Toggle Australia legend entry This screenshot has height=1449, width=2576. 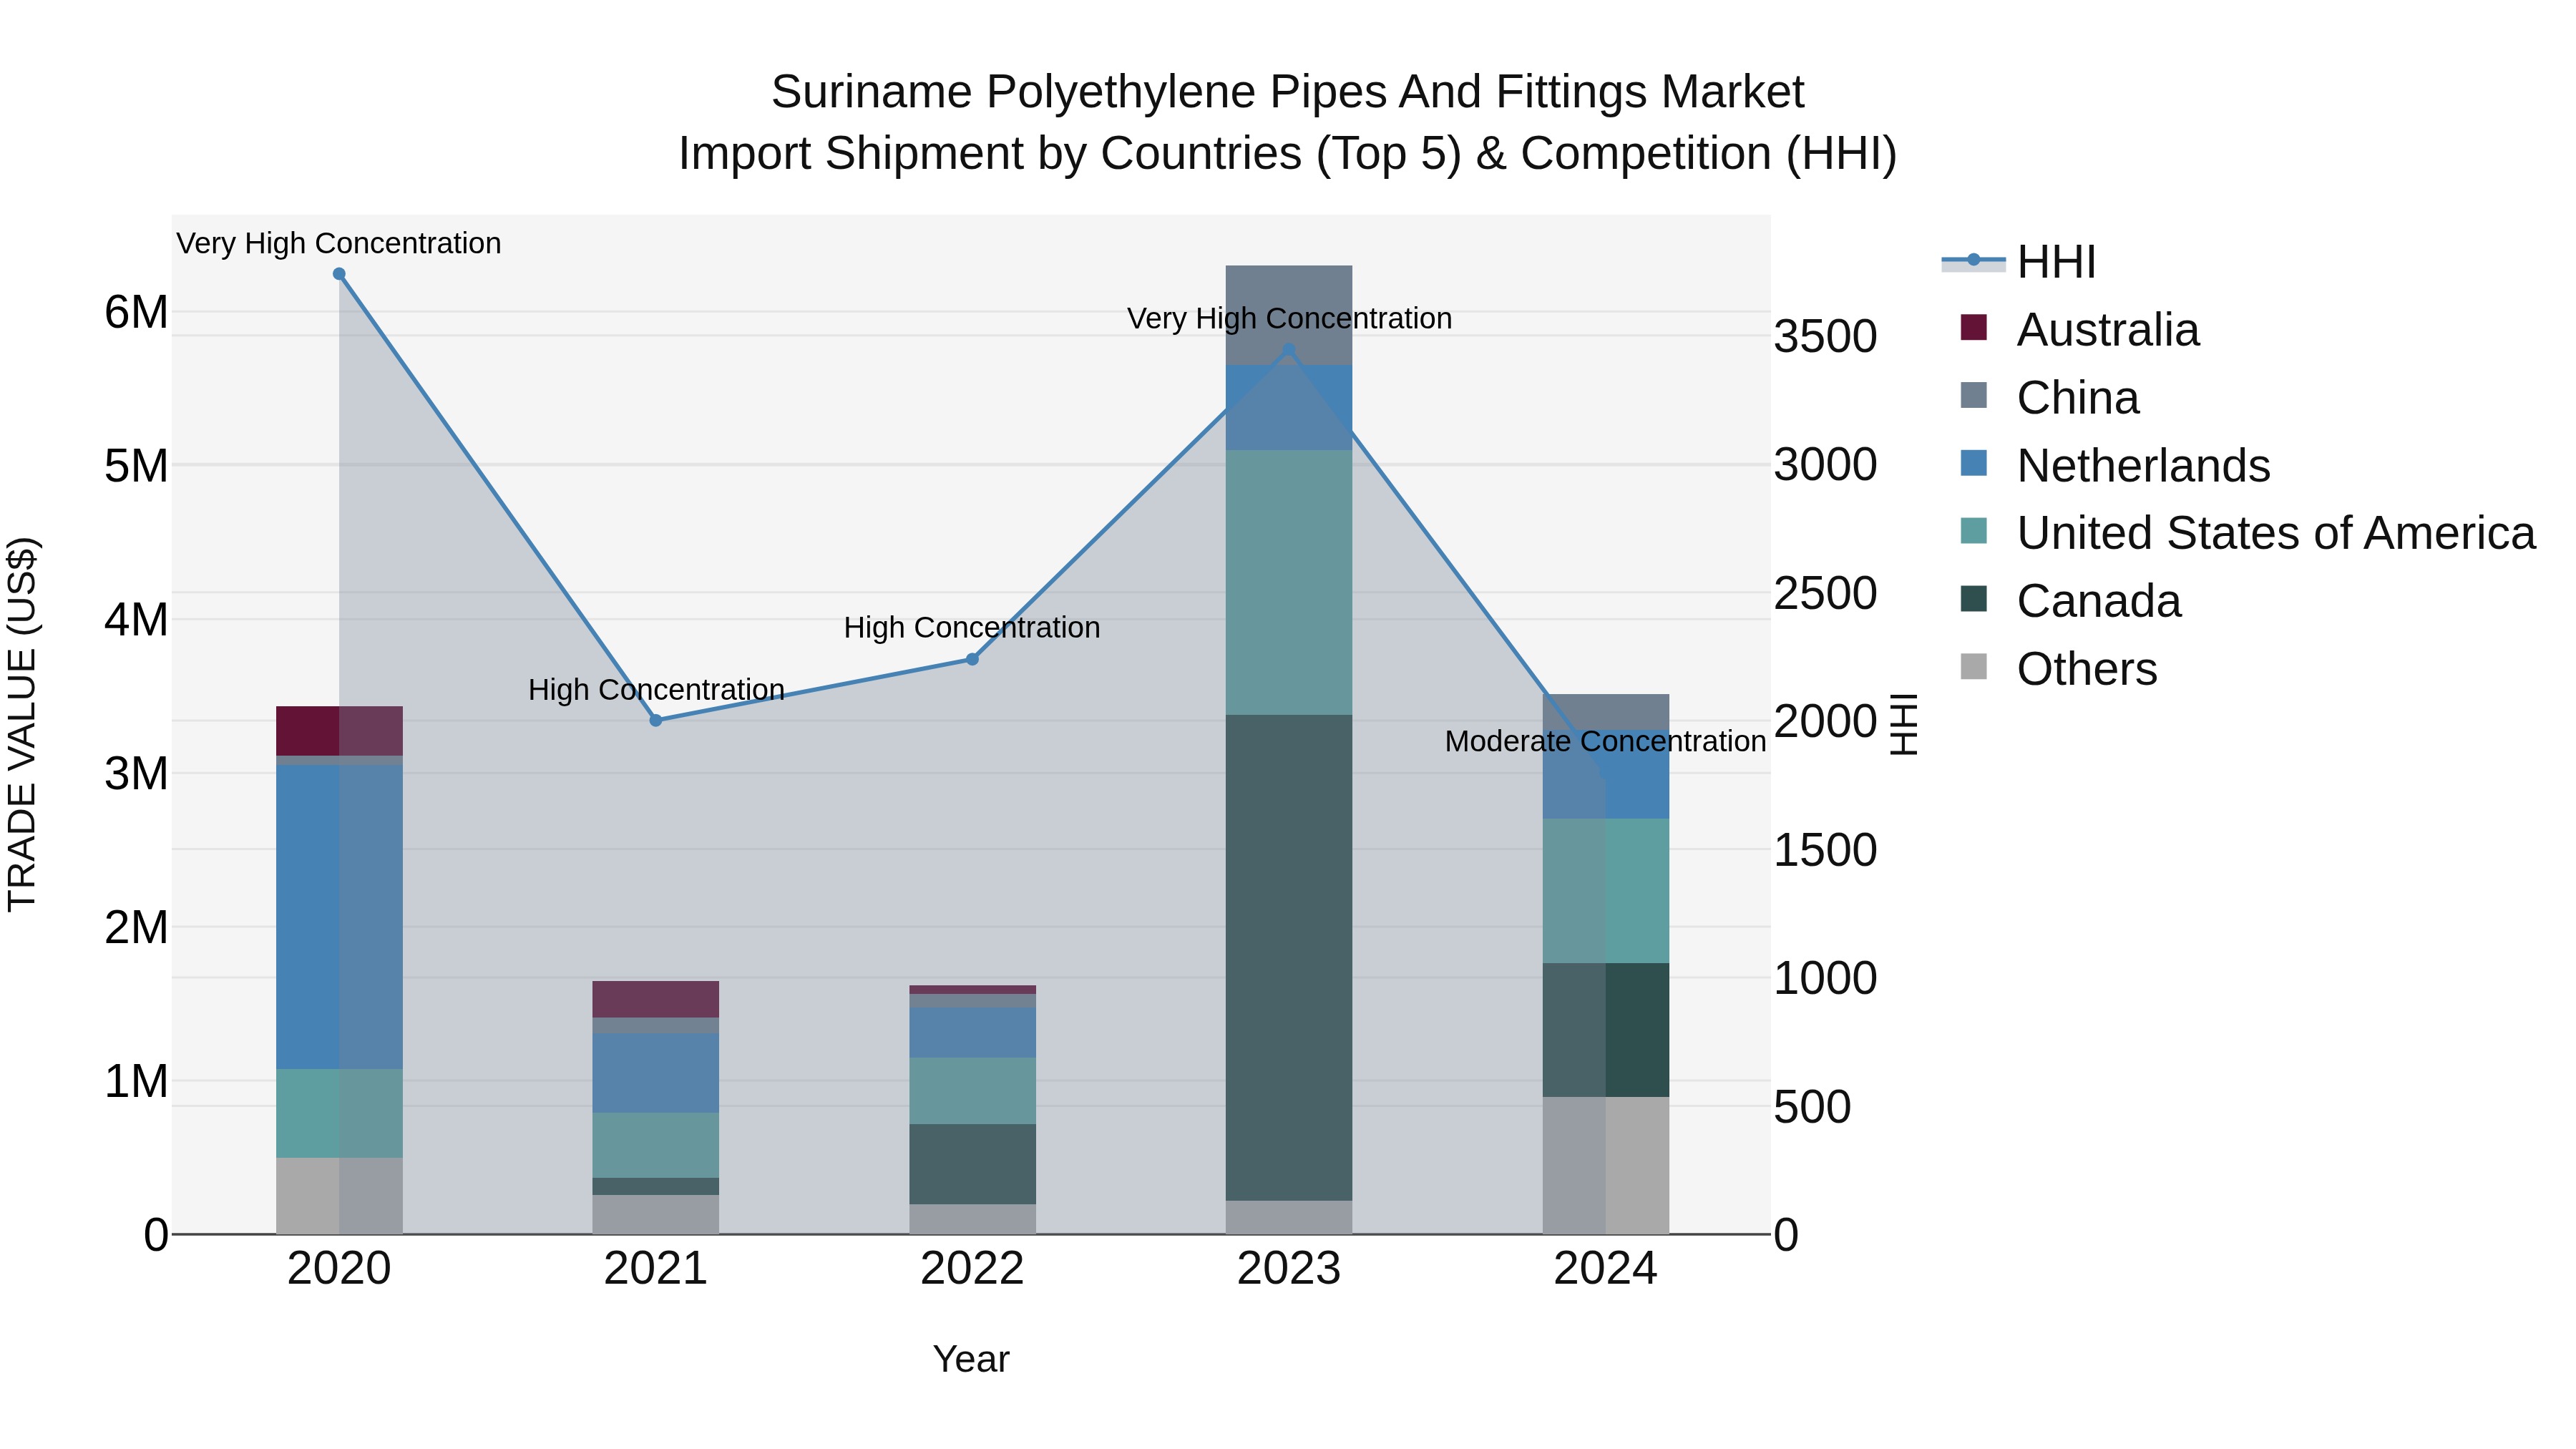point(2080,329)
